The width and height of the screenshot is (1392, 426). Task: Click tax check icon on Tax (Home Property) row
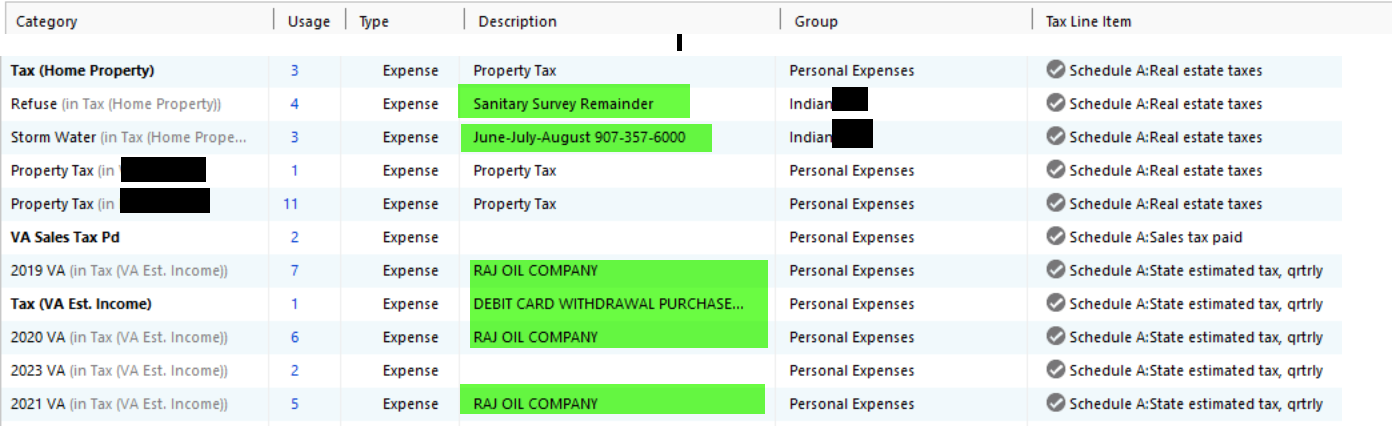click(x=1055, y=70)
